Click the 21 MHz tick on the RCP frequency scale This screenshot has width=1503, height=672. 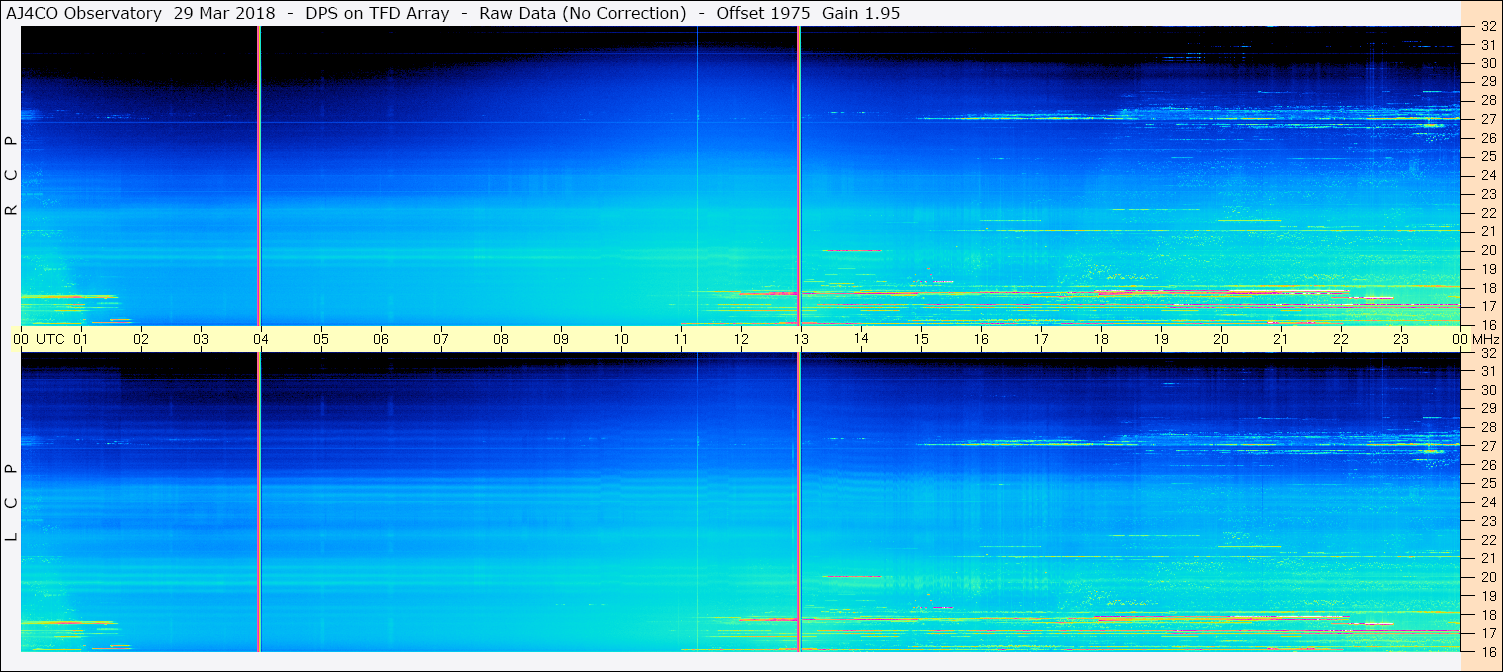1487,232
